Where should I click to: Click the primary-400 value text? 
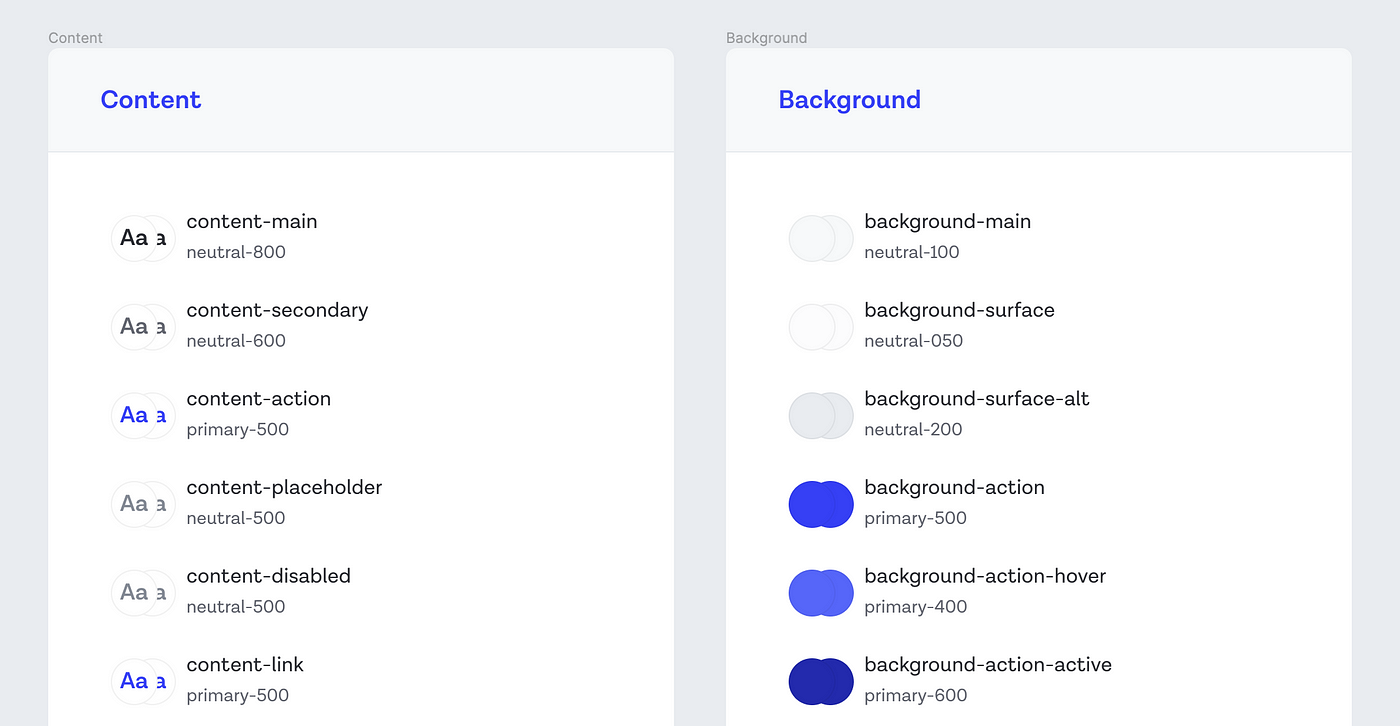tap(916, 607)
